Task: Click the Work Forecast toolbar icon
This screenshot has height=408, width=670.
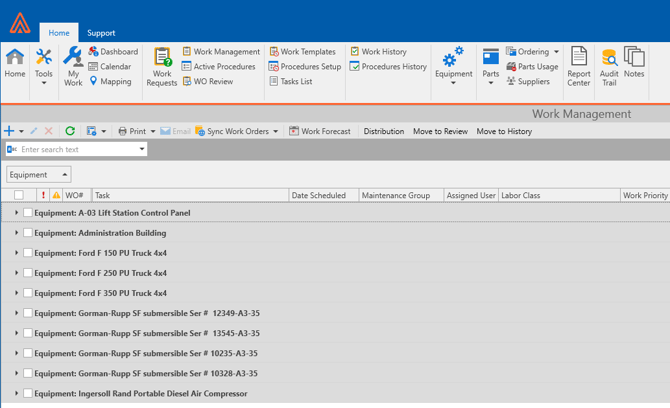Action: [x=294, y=131]
